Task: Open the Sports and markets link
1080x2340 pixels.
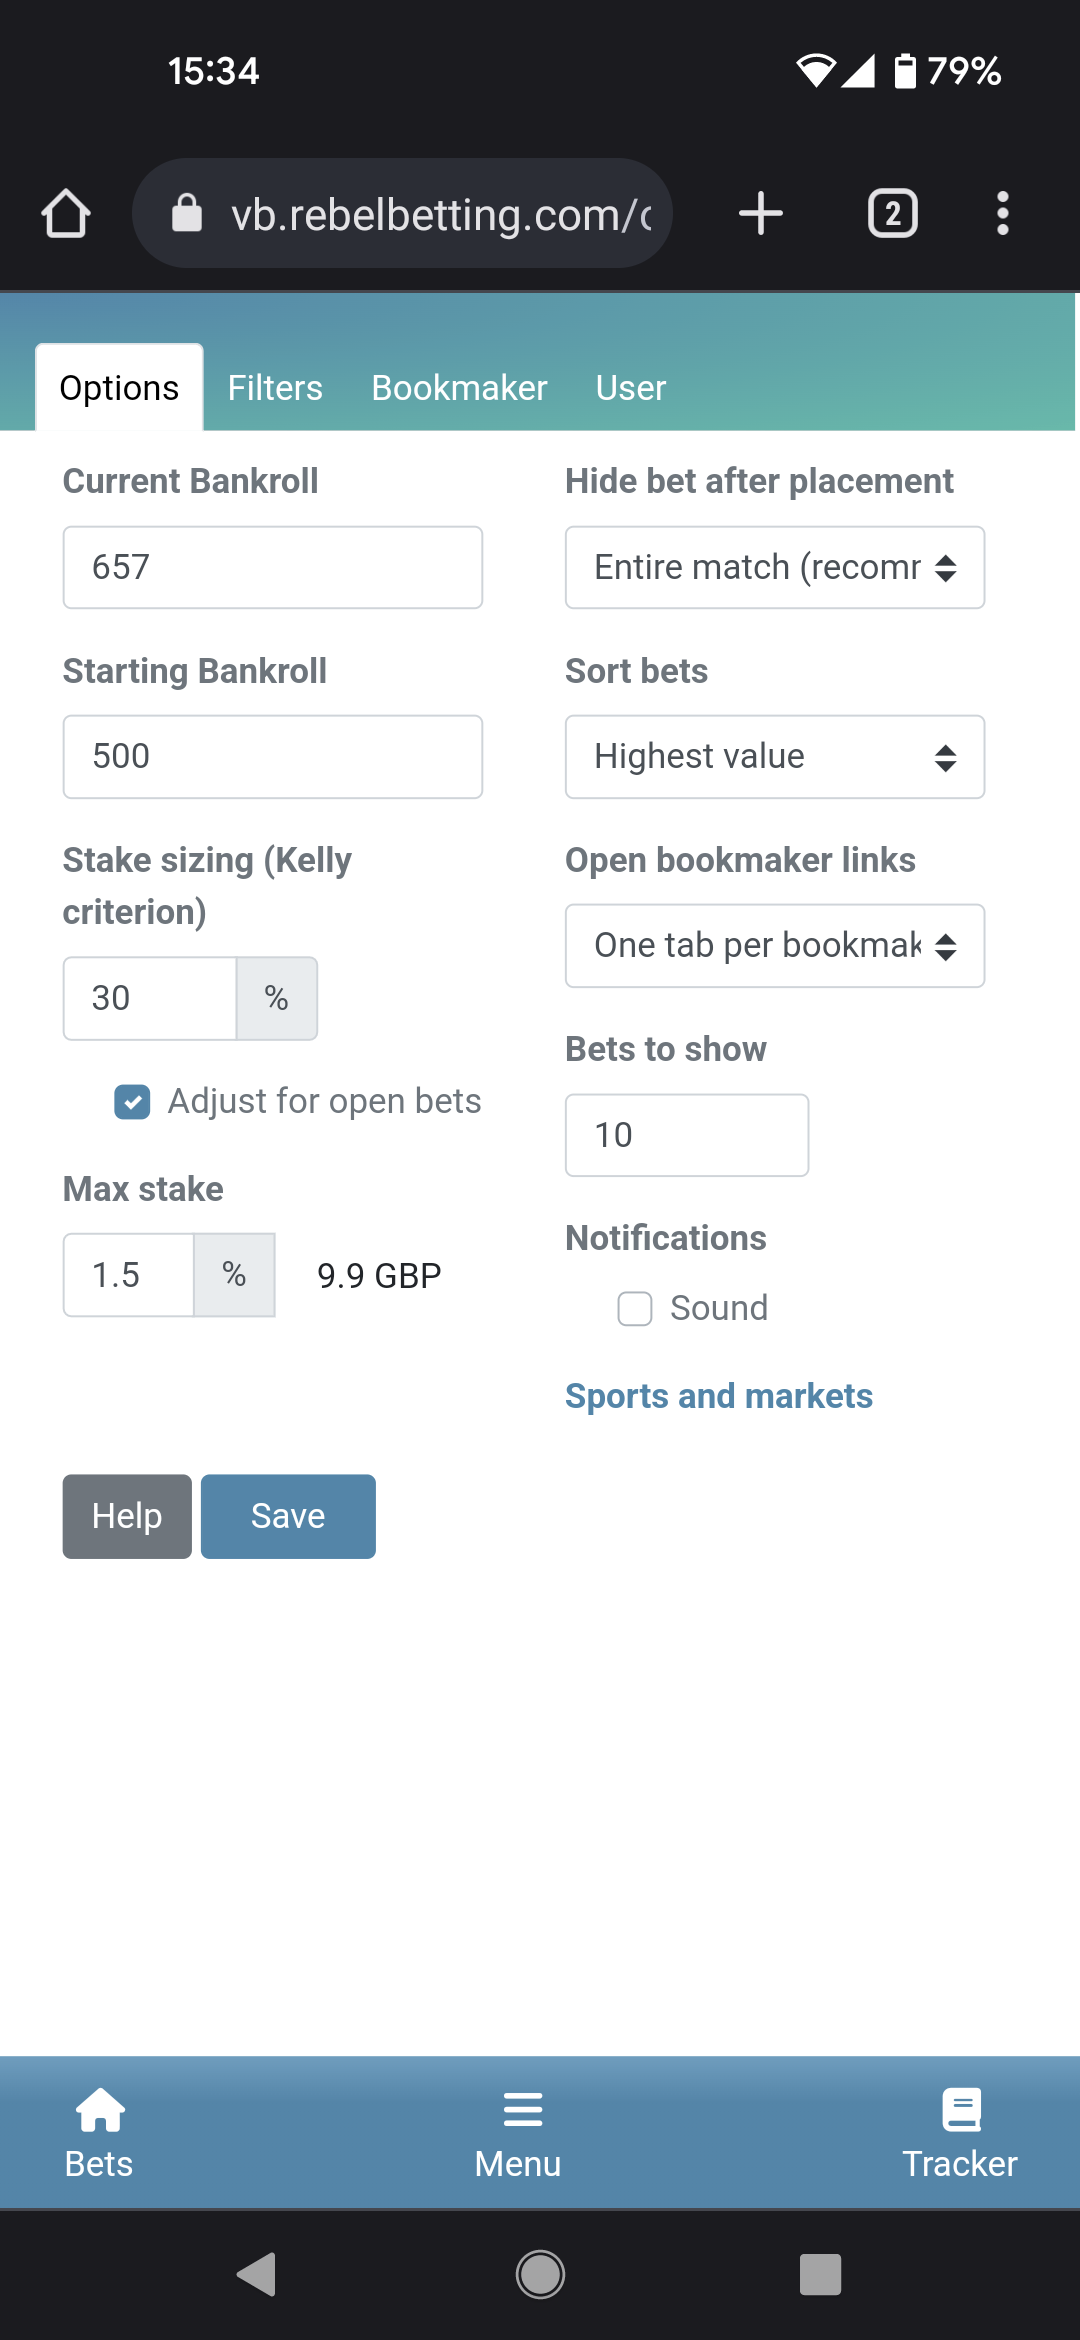Action: [719, 1396]
